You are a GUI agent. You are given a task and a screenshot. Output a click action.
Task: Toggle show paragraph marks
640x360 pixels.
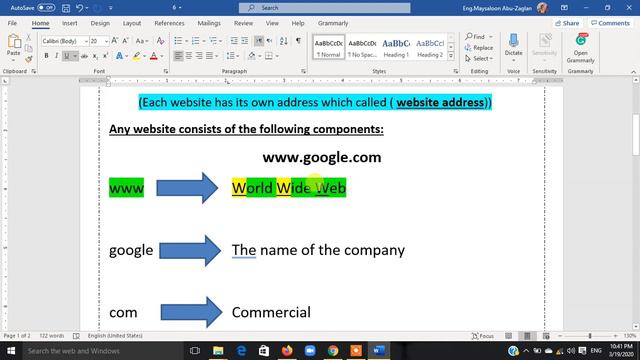point(298,41)
